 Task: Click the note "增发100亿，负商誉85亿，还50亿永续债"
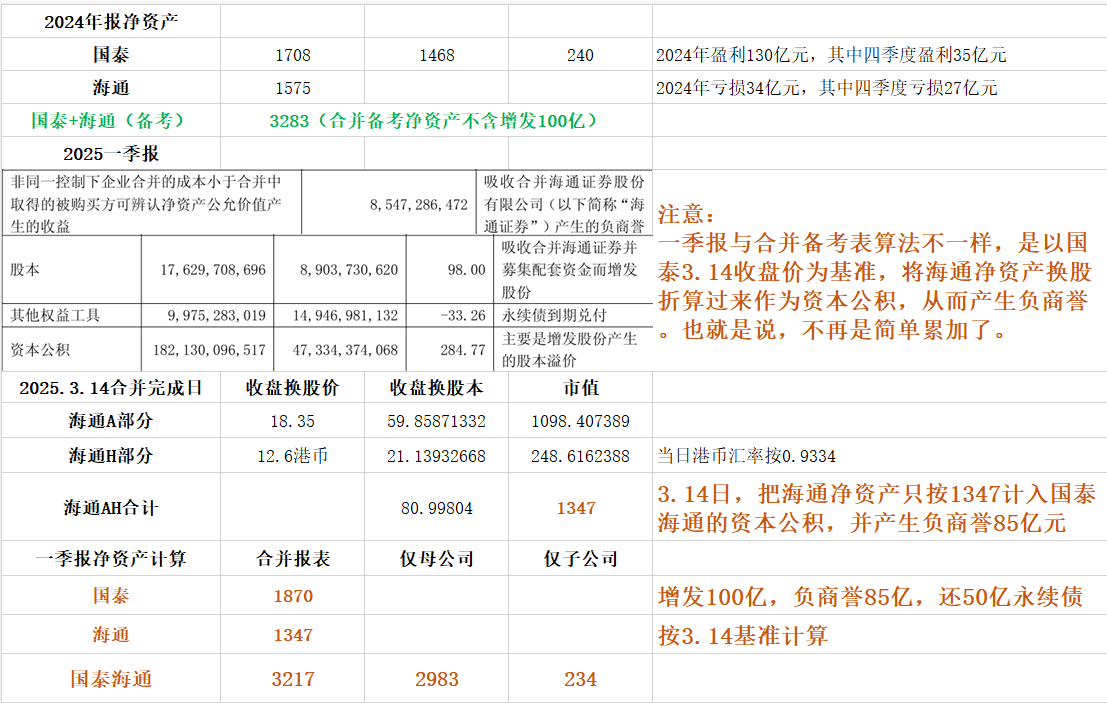pyautogui.click(x=870, y=597)
